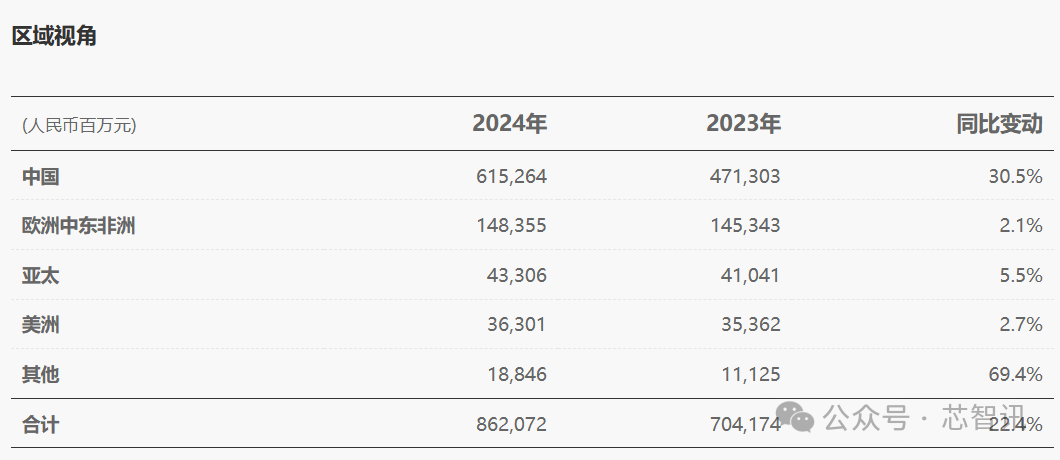The image size is (1060, 460).
Task: Click the total 2024 value 862,072
Action: tap(511, 425)
